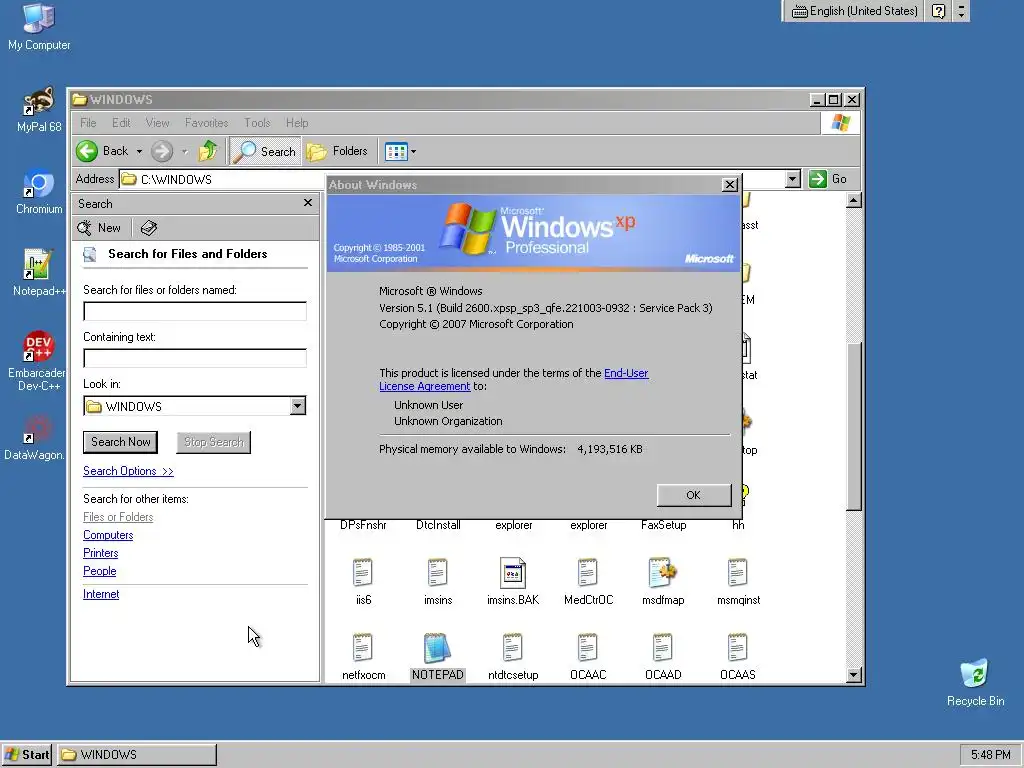Click the language bar help icon
Image resolution: width=1024 pixels, height=768 pixels.
point(938,10)
